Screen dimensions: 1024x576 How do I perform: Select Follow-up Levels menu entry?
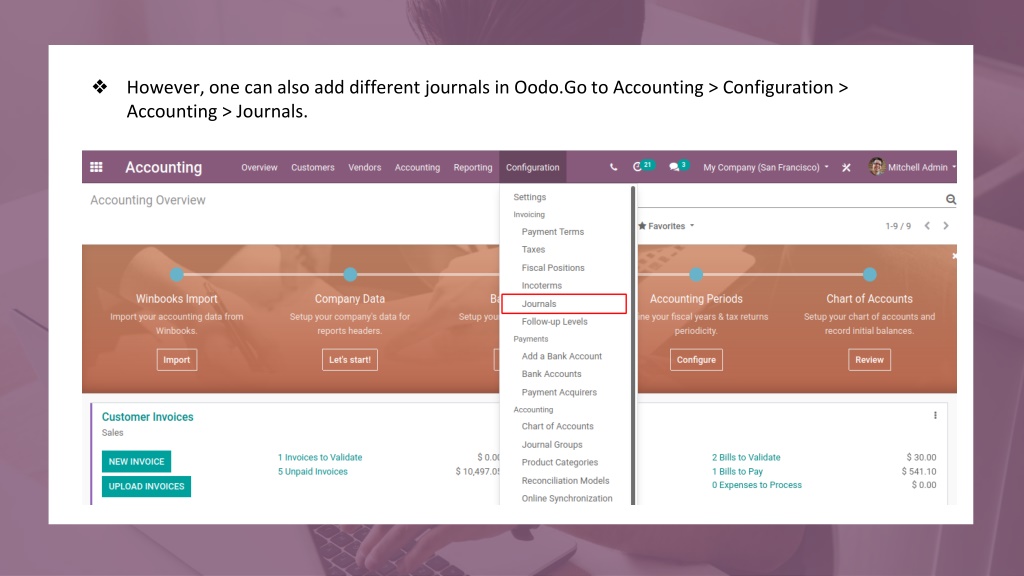pyautogui.click(x=554, y=321)
